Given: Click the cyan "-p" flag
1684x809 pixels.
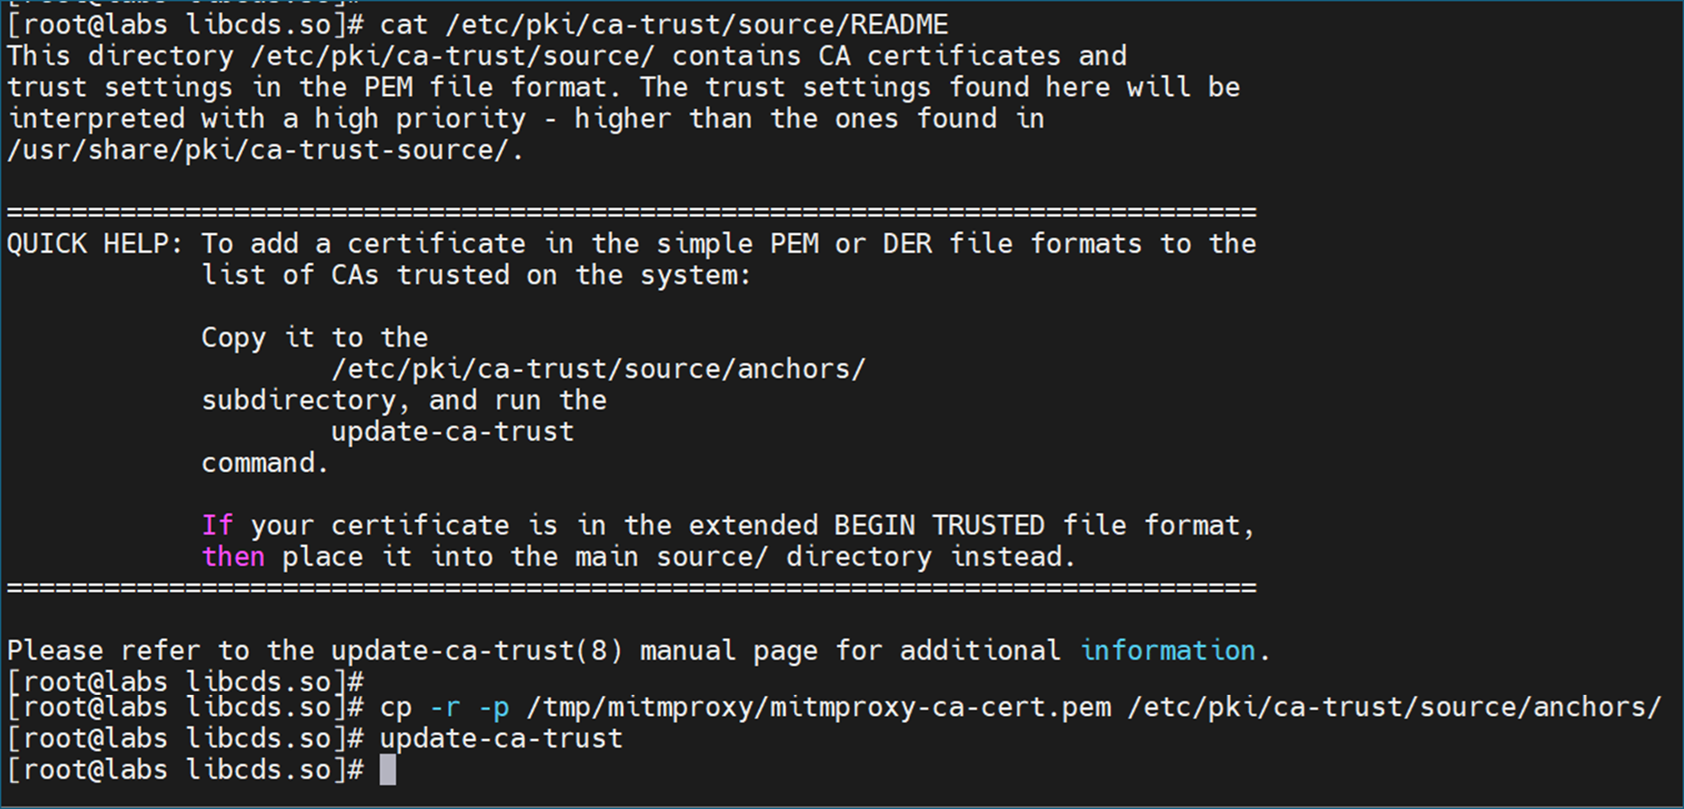Looking at the screenshot, I should coord(493,708).
